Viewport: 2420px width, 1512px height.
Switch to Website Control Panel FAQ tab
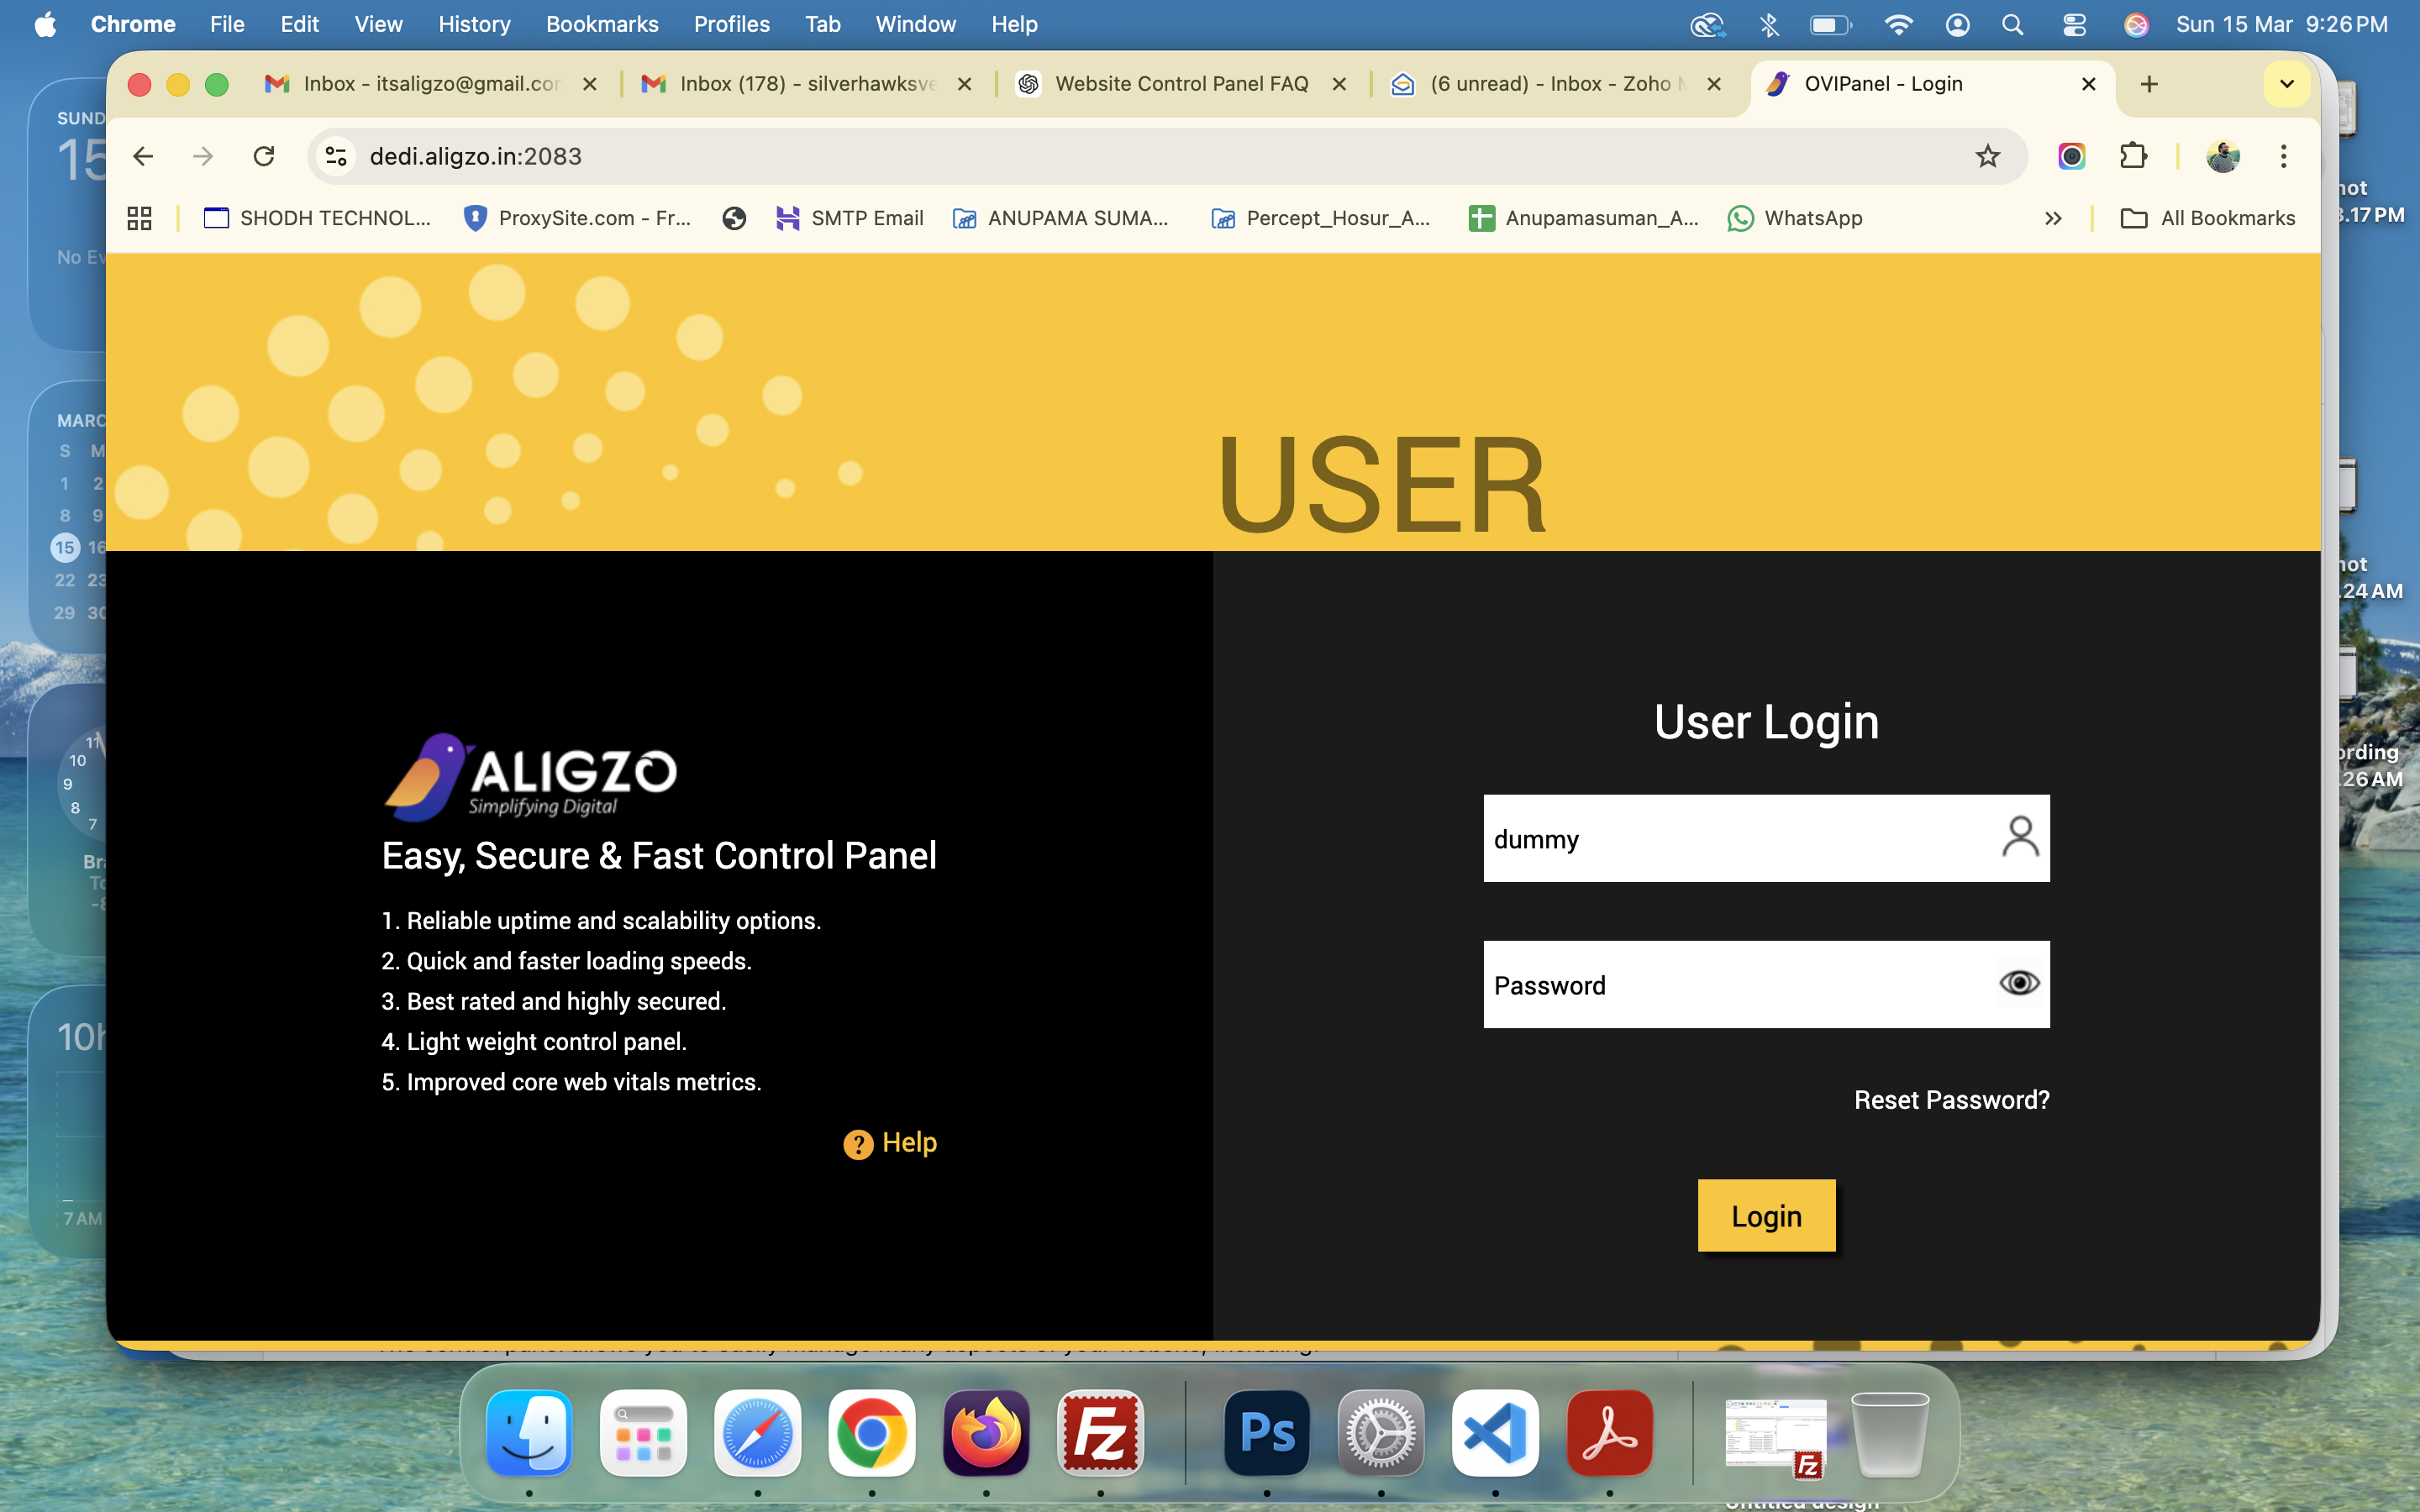coord(1180,84)
